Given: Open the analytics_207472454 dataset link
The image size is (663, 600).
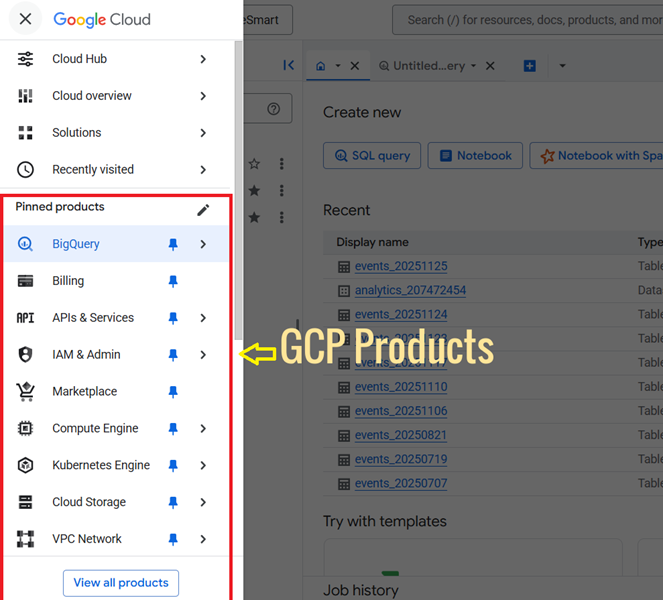Looking at the screenshot, I should tap(410, 290).
